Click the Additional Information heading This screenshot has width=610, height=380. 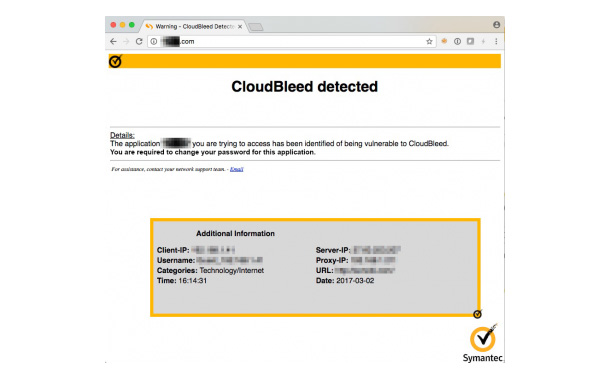(x=235, y=233)
